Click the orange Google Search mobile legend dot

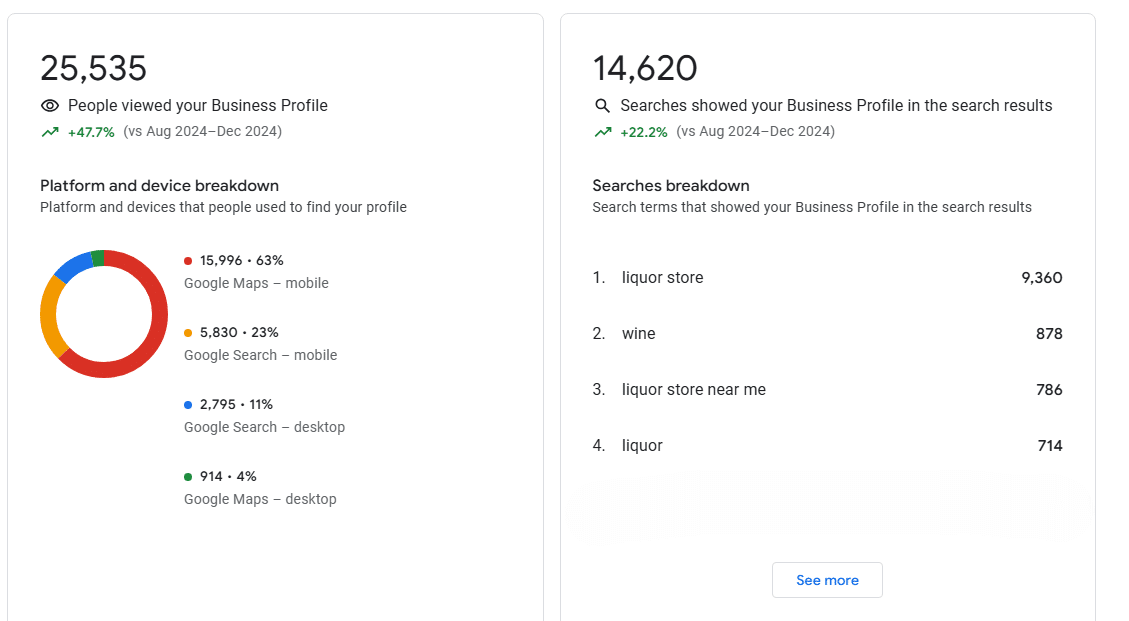pos(188,333)
